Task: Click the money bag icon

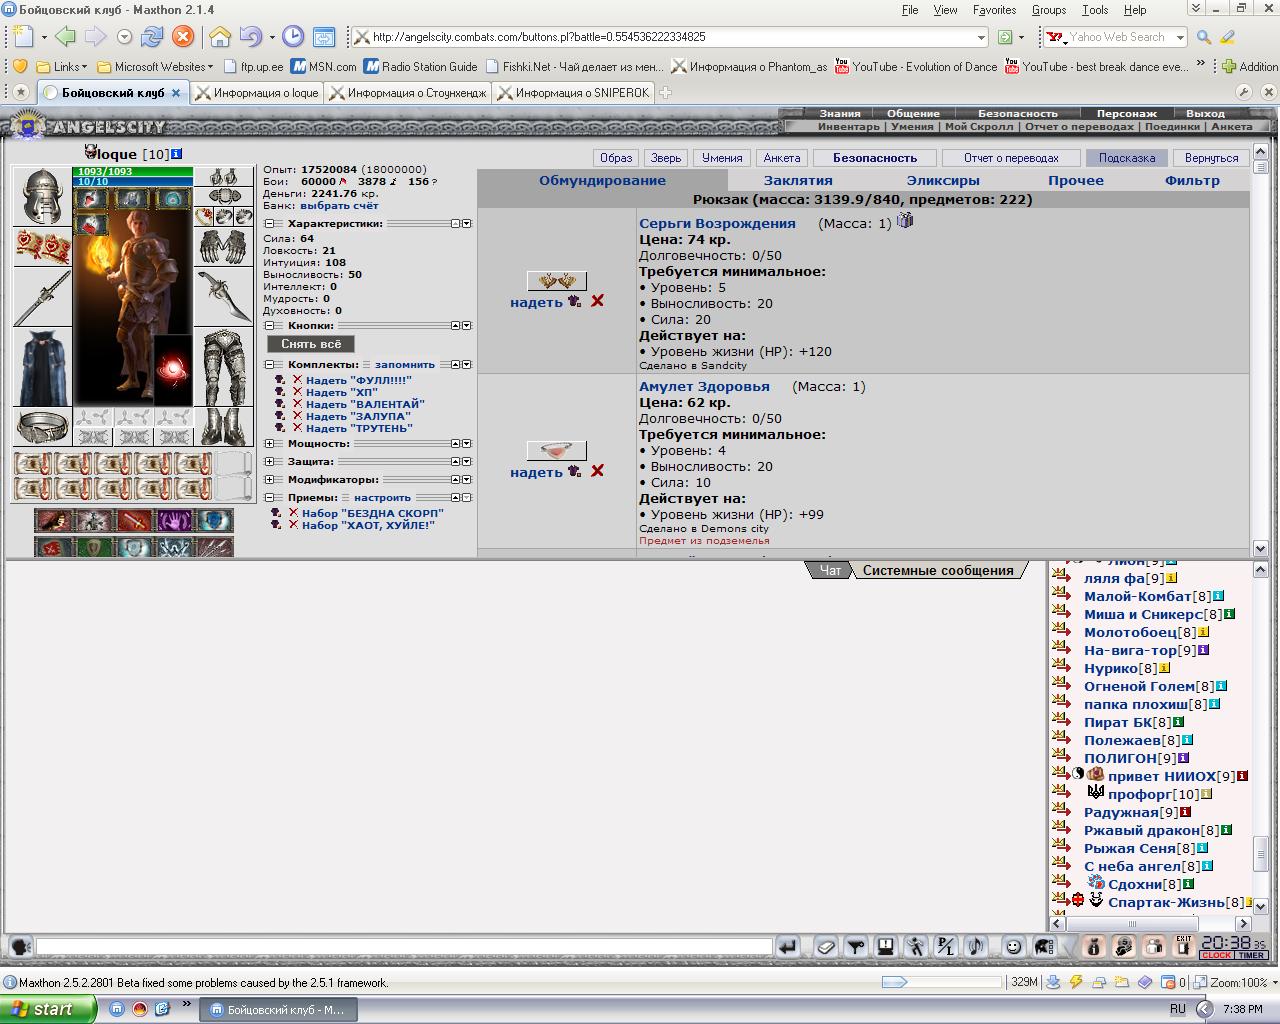Action: [x=1094, y=946]
